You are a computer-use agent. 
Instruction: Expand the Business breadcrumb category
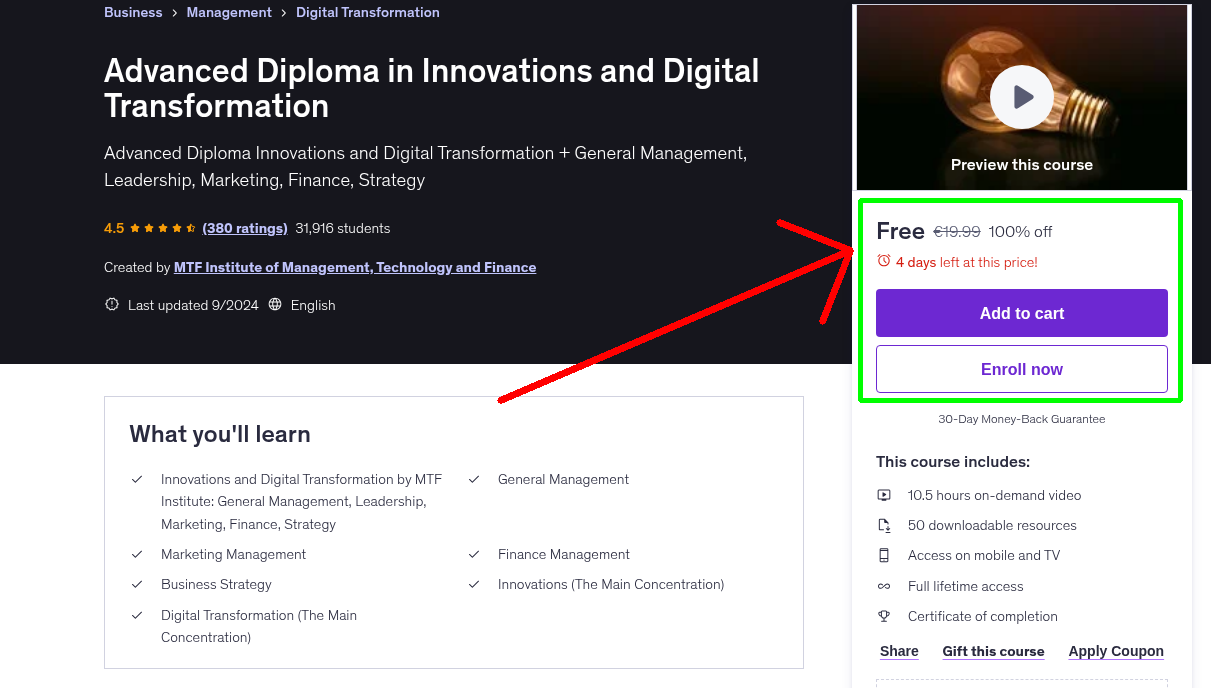pos(132,12)
